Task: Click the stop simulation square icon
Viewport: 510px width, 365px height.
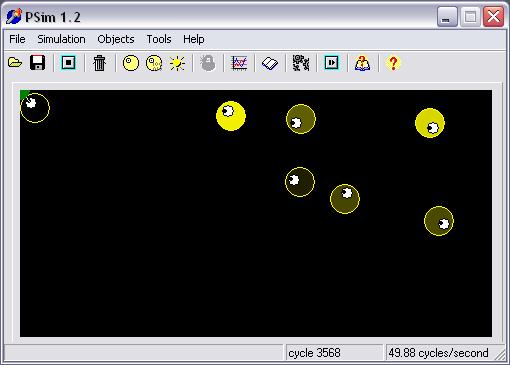Action: pyautogui.click(x=68, y=63)
